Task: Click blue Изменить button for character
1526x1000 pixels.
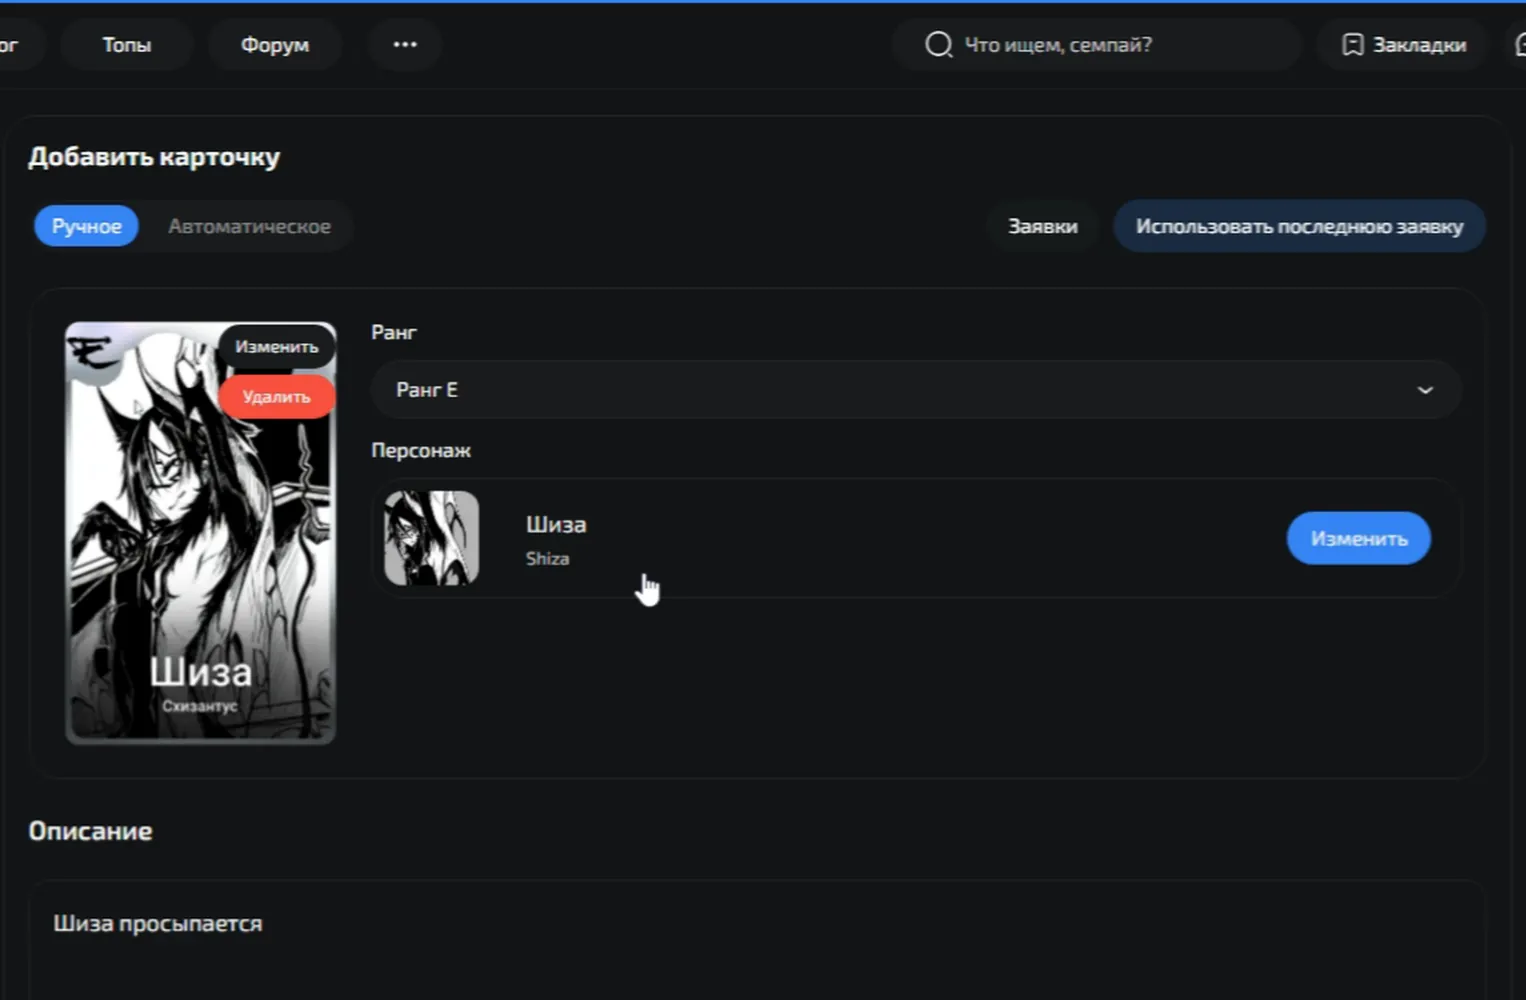Action: point(1358,538)
